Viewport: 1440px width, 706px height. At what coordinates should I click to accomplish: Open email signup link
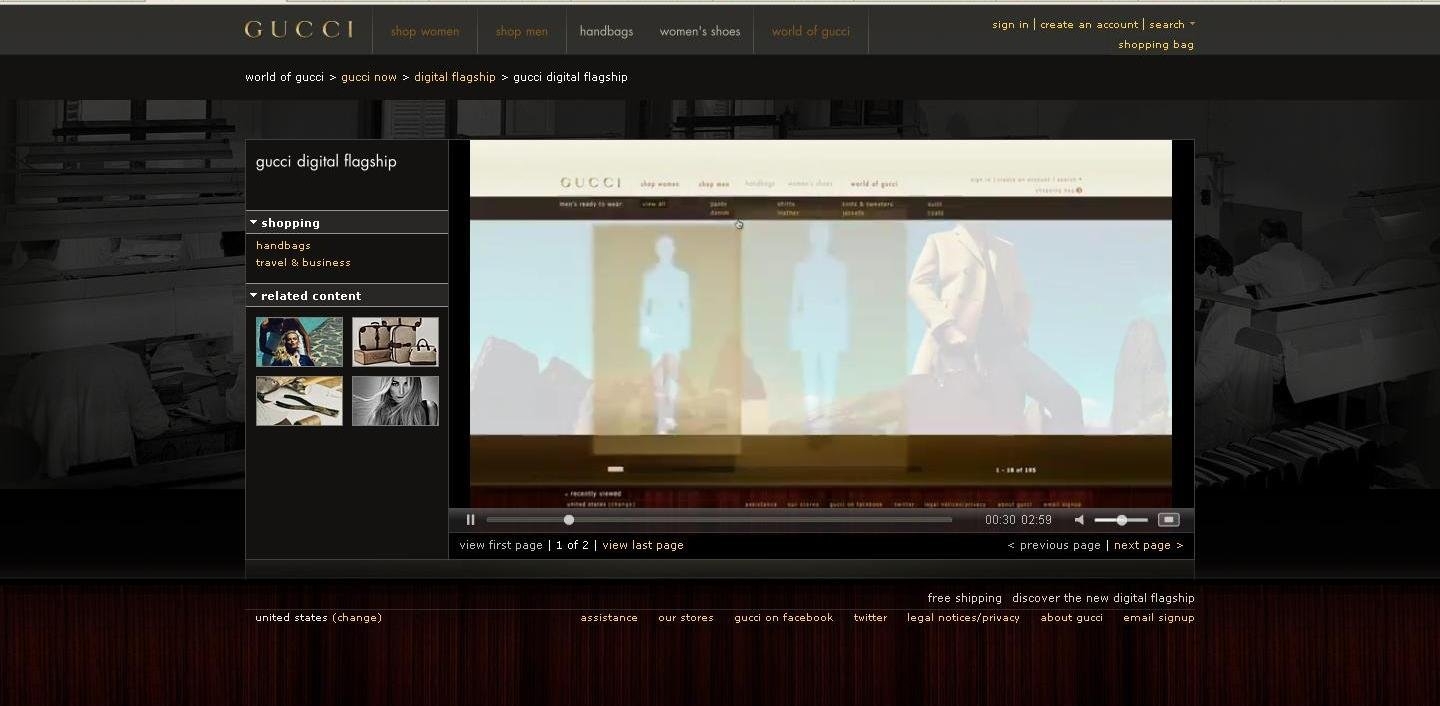coord(1159,617)
